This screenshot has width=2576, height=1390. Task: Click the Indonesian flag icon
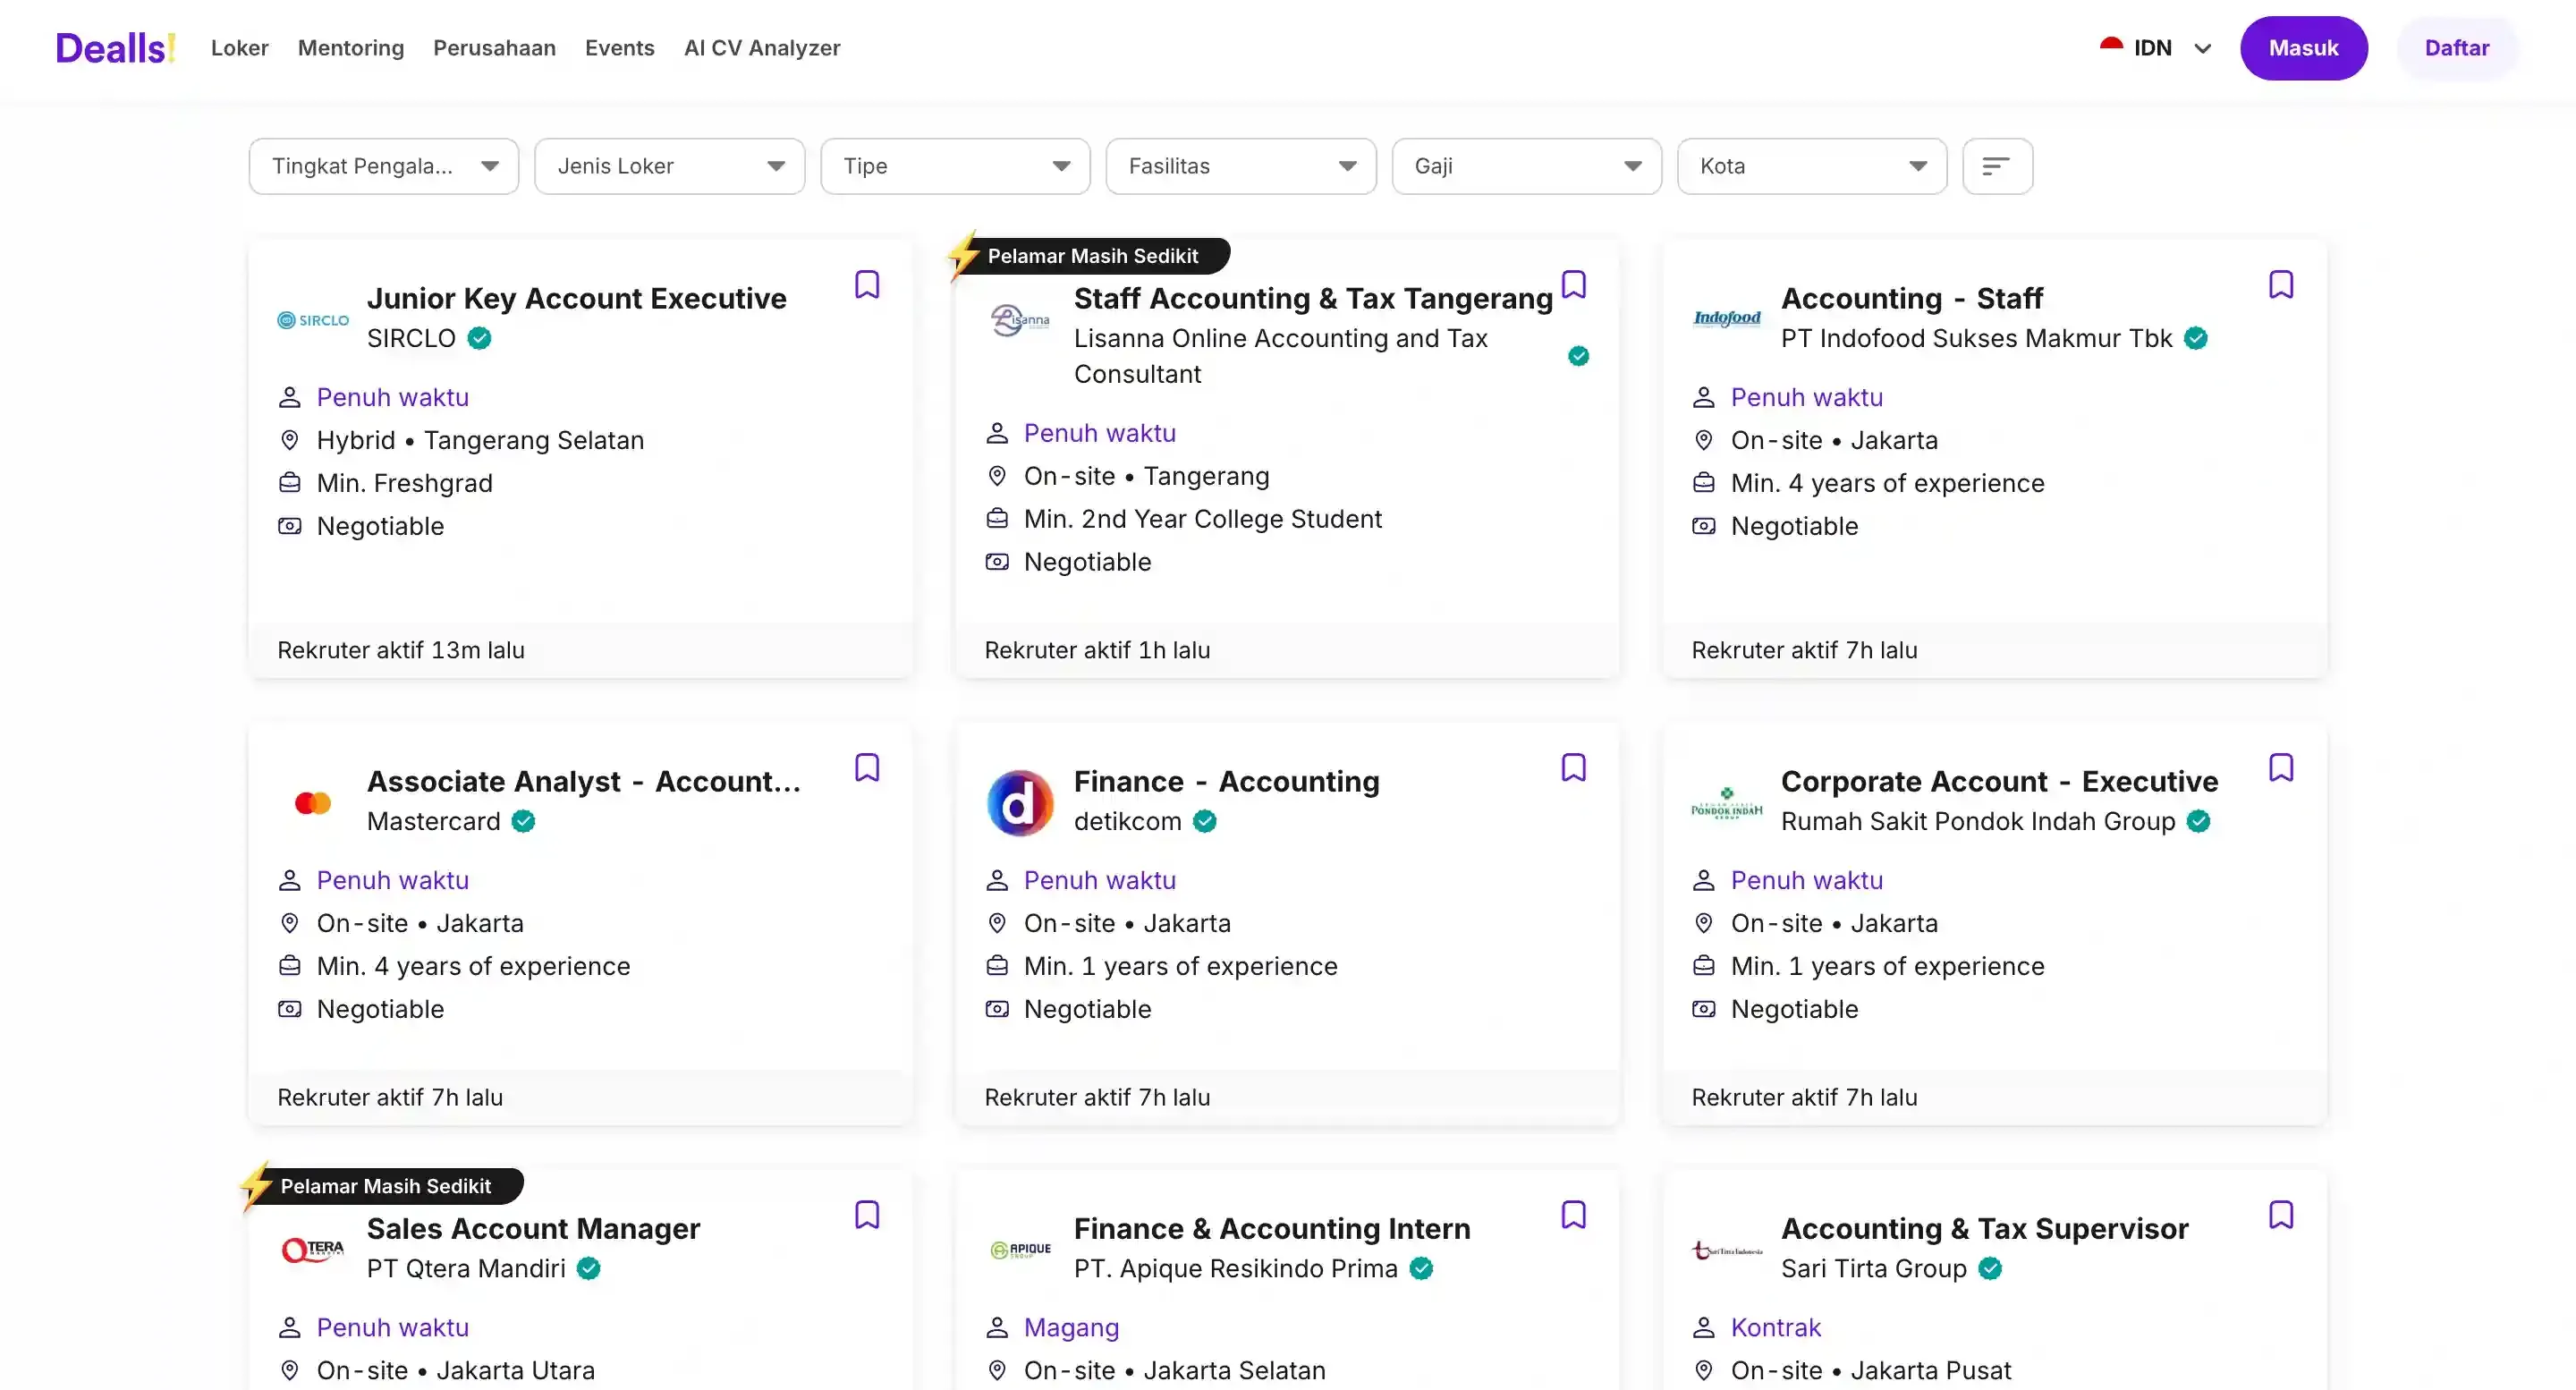point(2111,46)
